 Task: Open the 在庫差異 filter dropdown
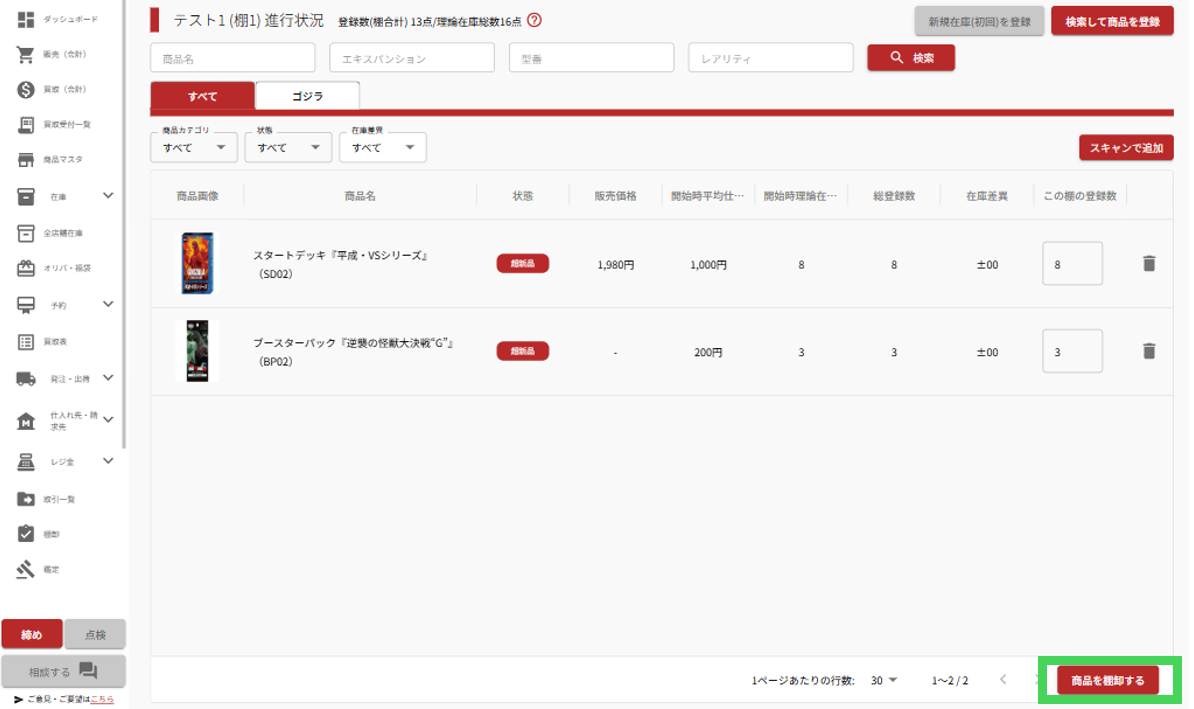pyautogui.click(x=382, y=148)
